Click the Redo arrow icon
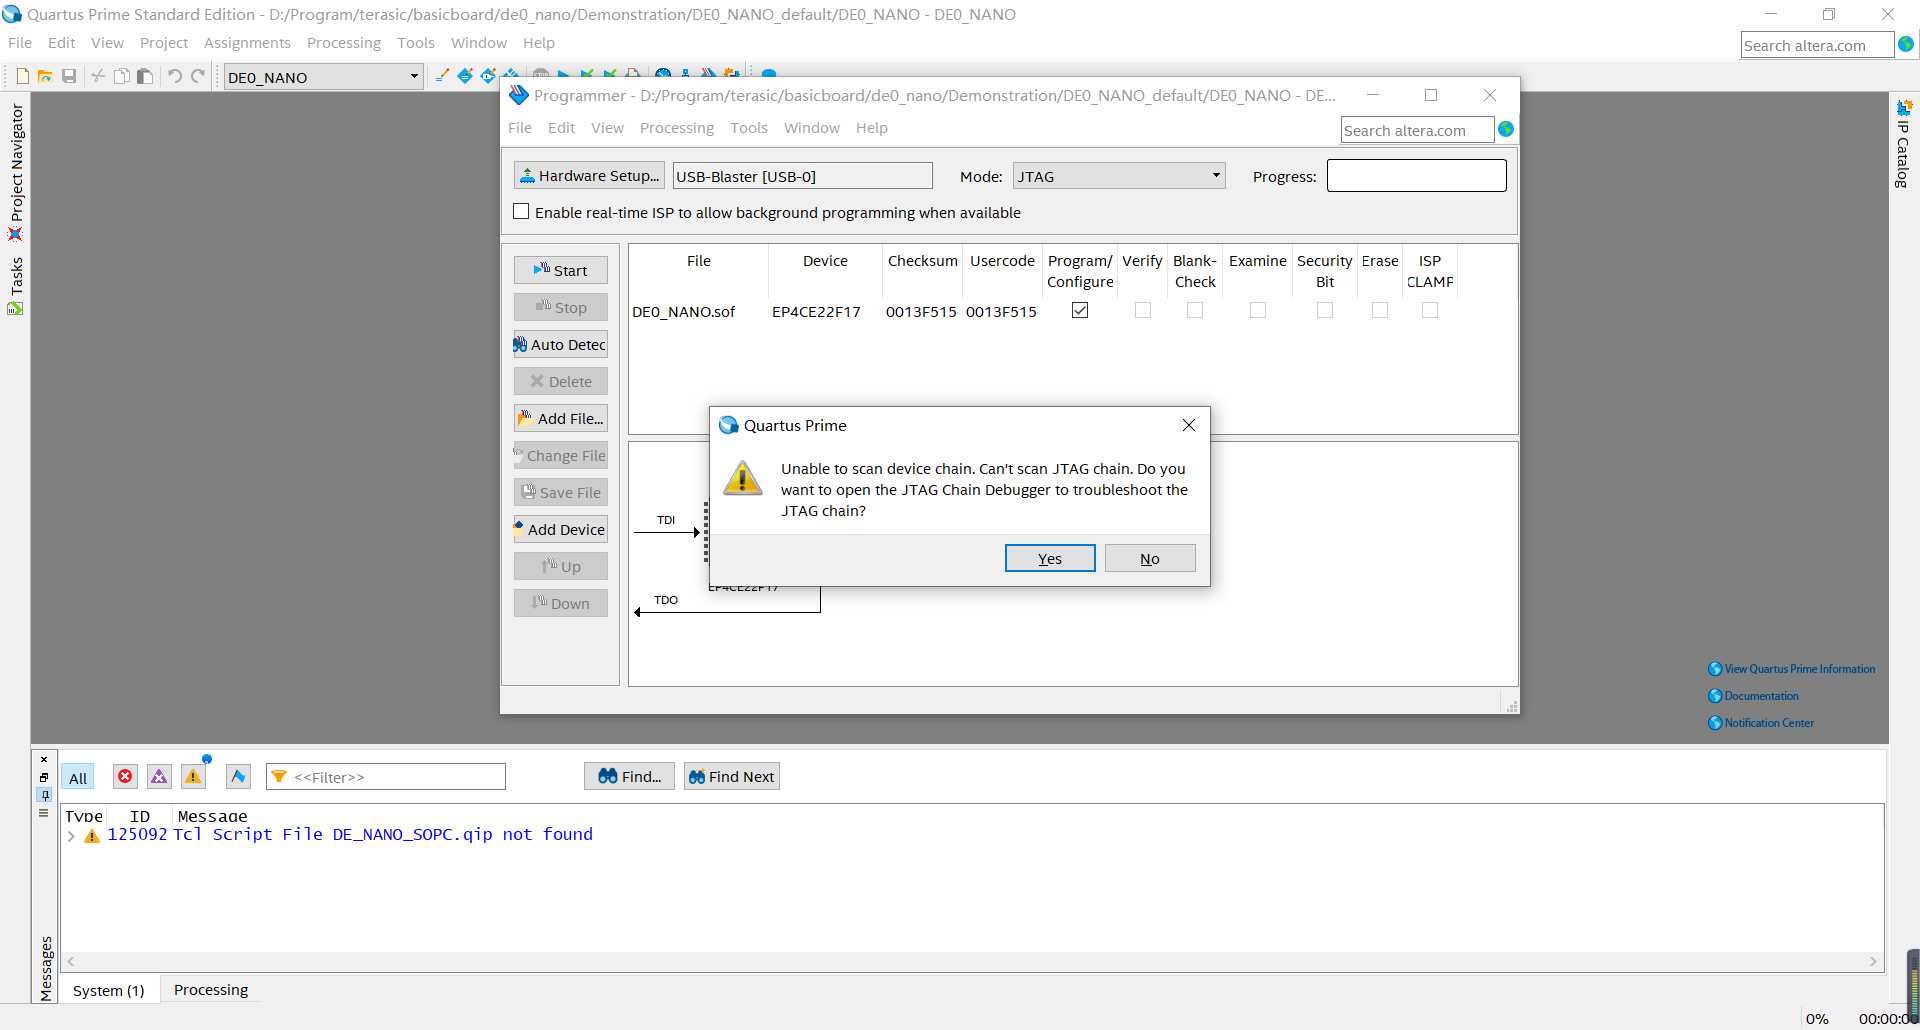1920x1030 pixels. click(x=198, y=76)
